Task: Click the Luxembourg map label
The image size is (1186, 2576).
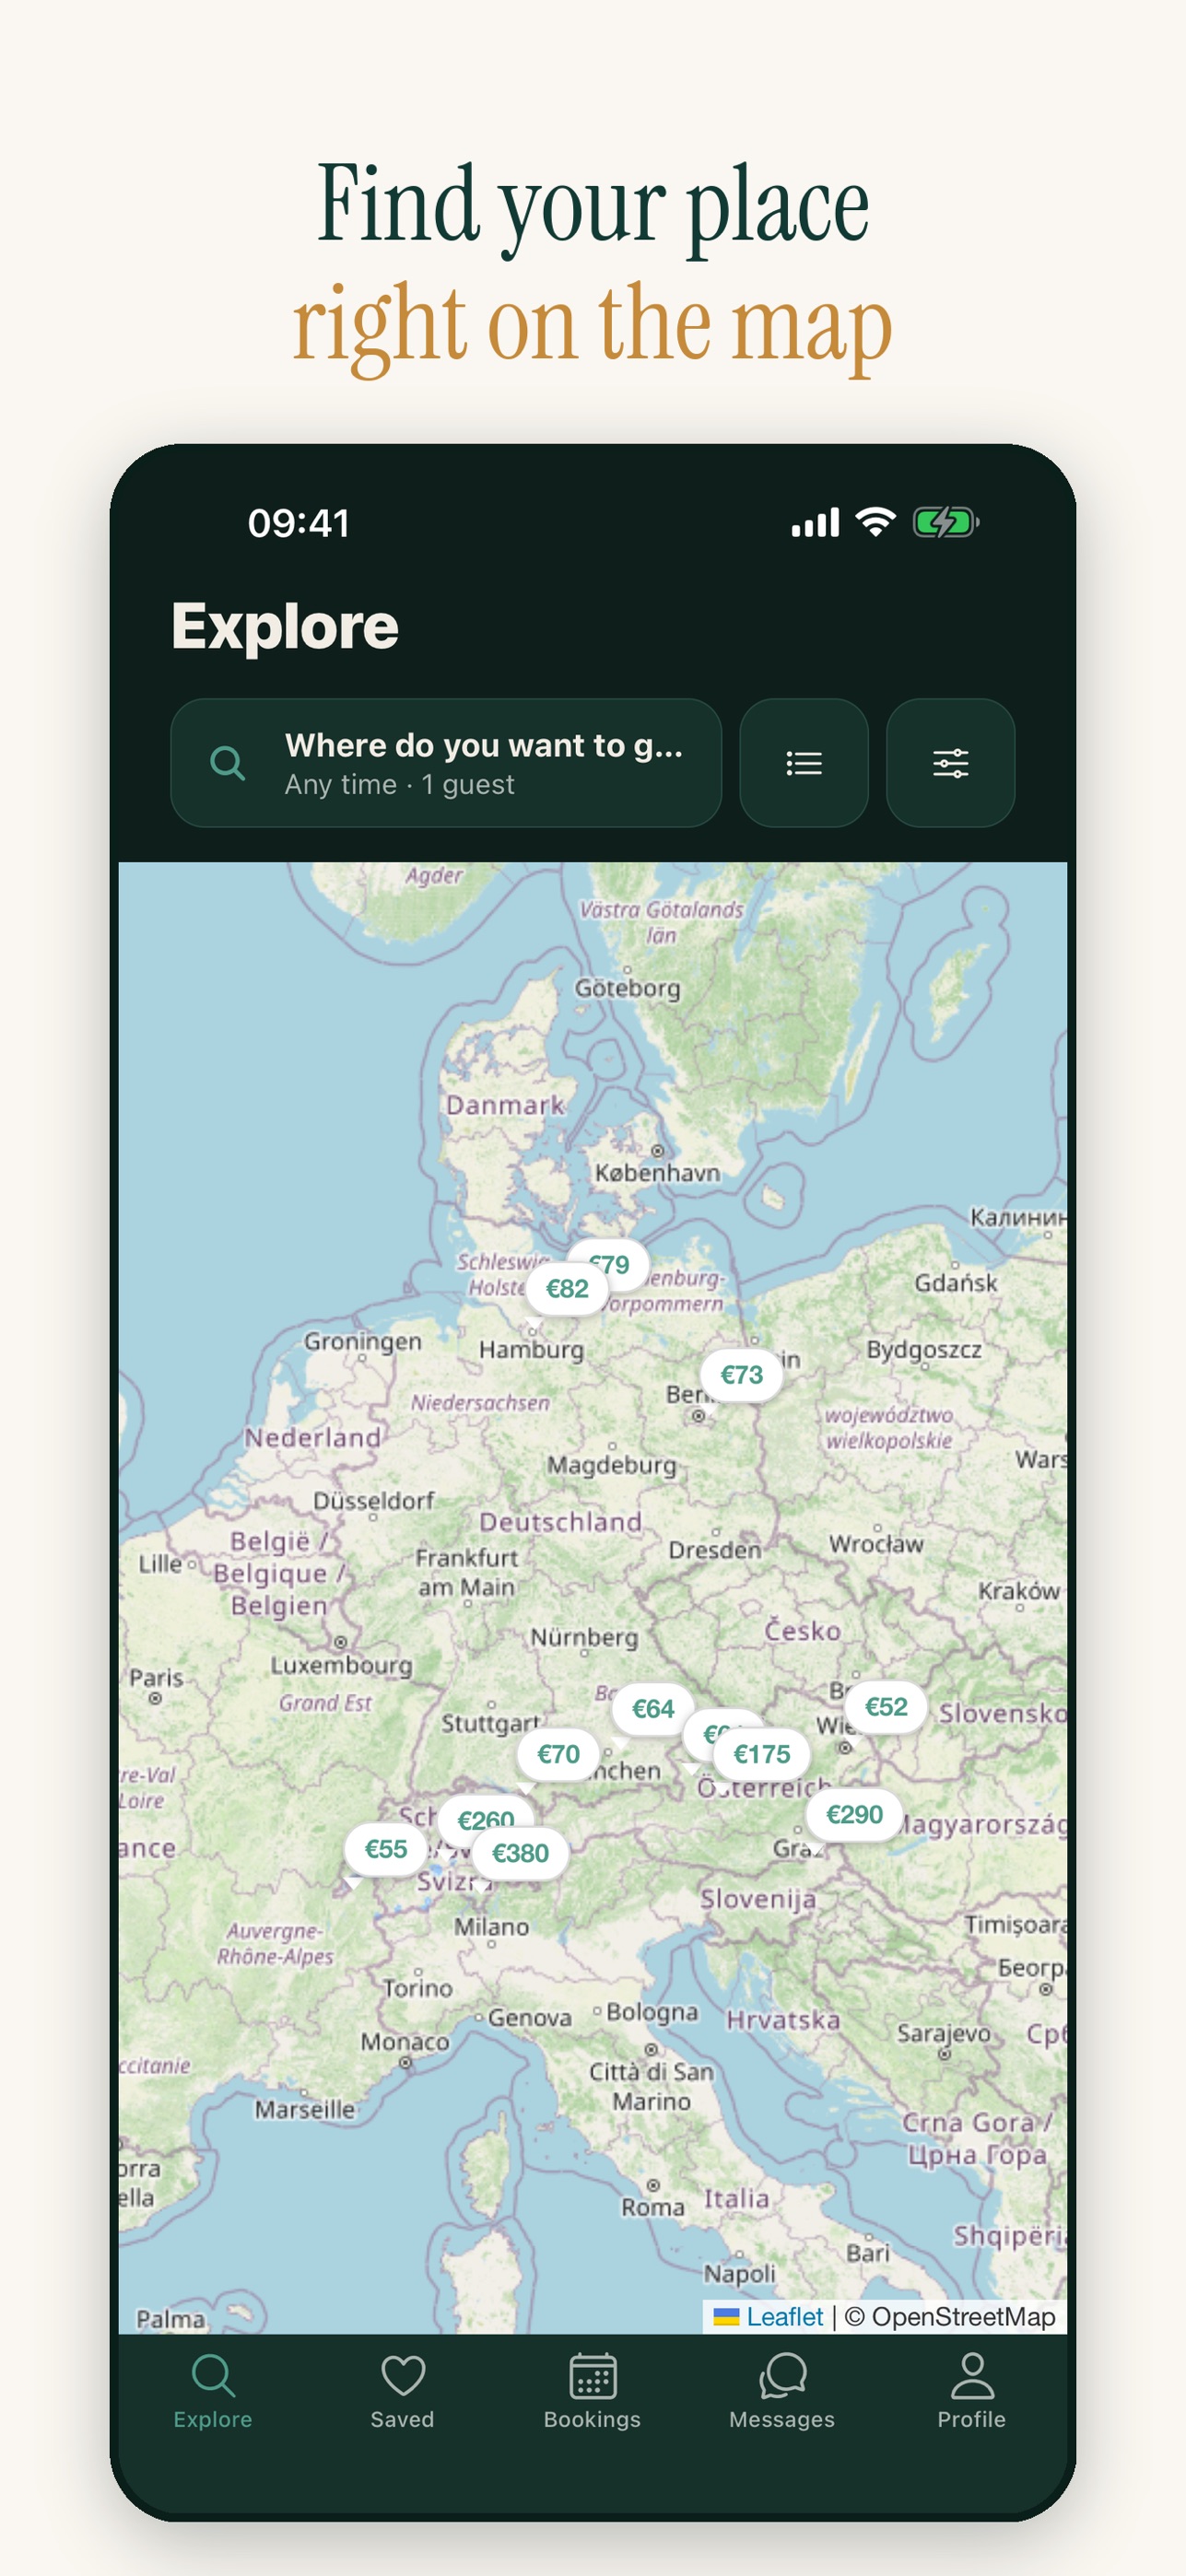Action: pos(341,1665)
